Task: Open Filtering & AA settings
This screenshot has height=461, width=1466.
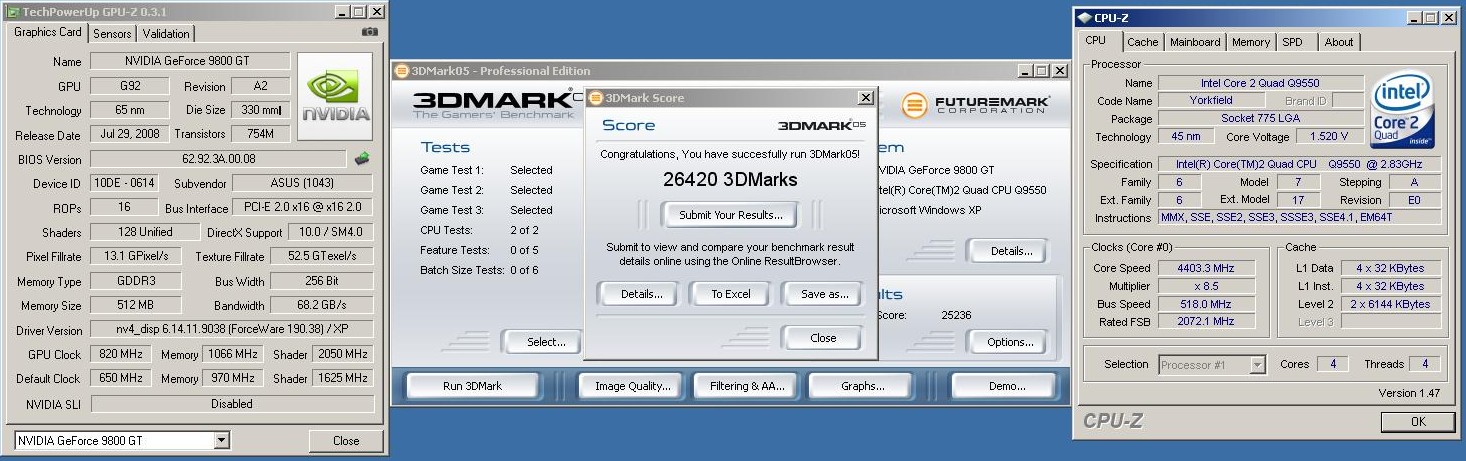Action: 747,386
